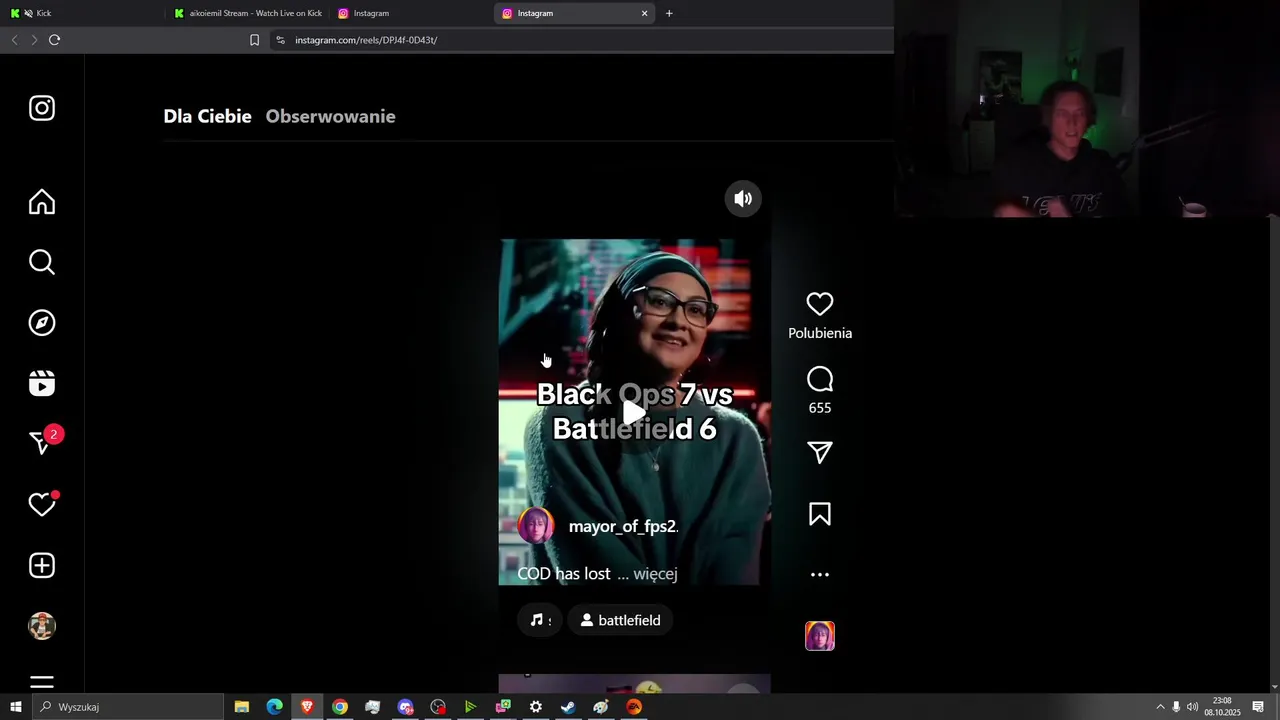Screen dimensions: 1280x720
Task: Switch to 'Dla Ciebie' feed tab
Action: coord(207,116)
